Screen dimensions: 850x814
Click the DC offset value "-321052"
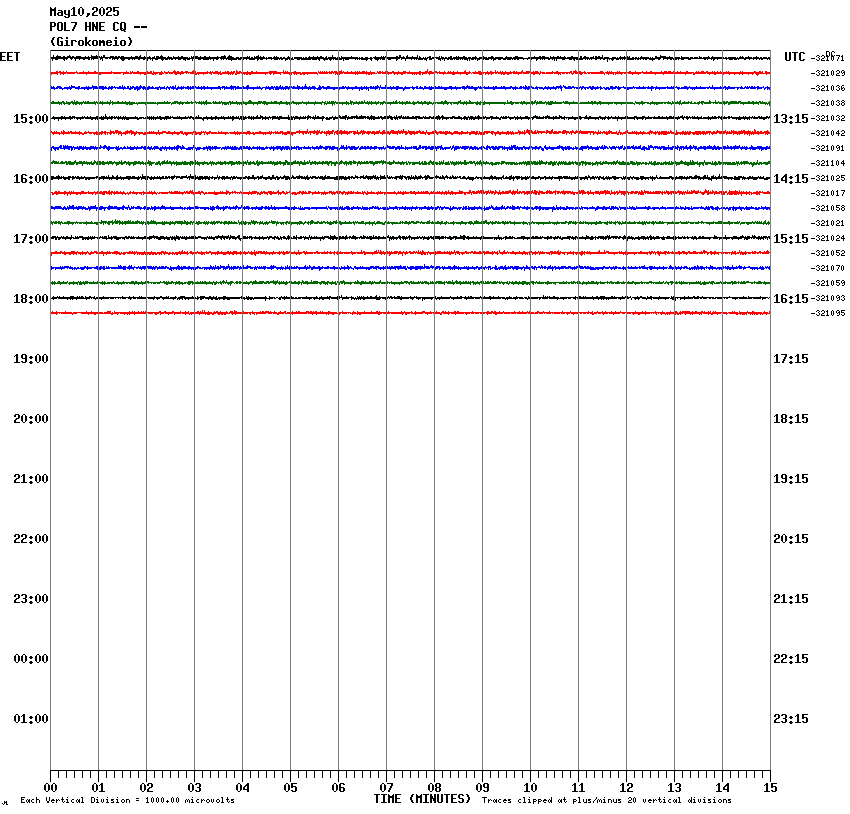tap(828, 253)
